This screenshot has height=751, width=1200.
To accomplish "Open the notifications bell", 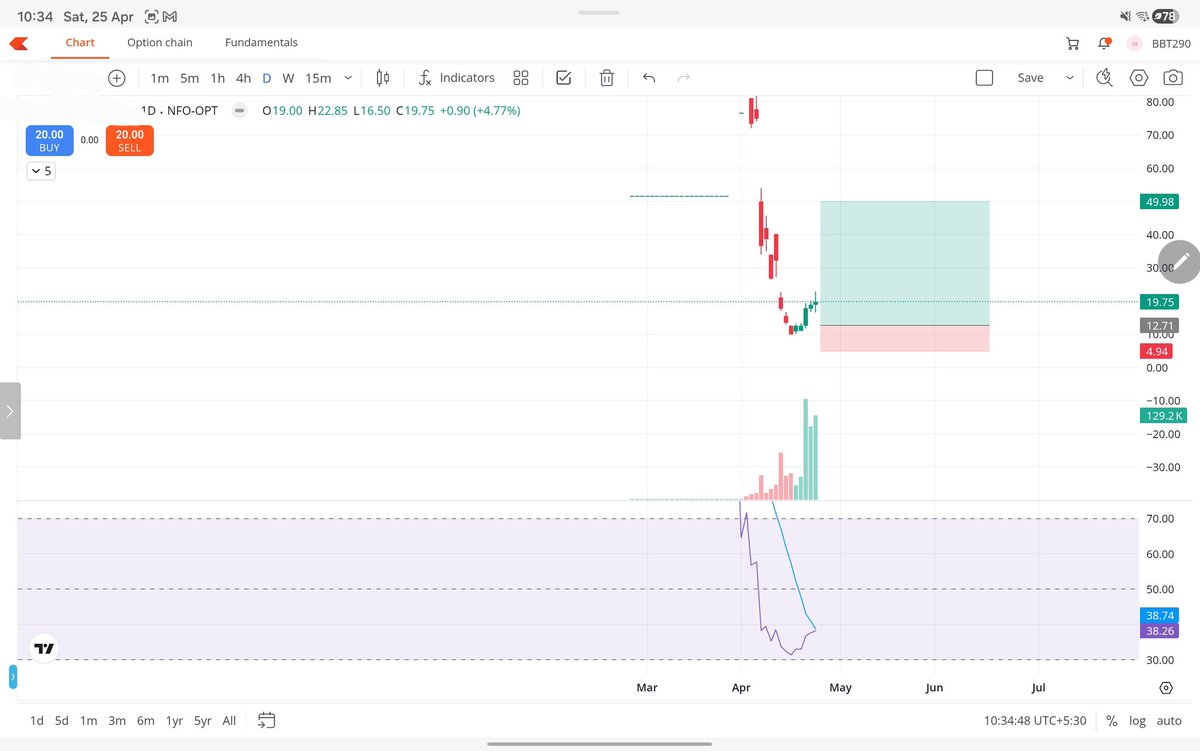I will [x=1104, y=43].
